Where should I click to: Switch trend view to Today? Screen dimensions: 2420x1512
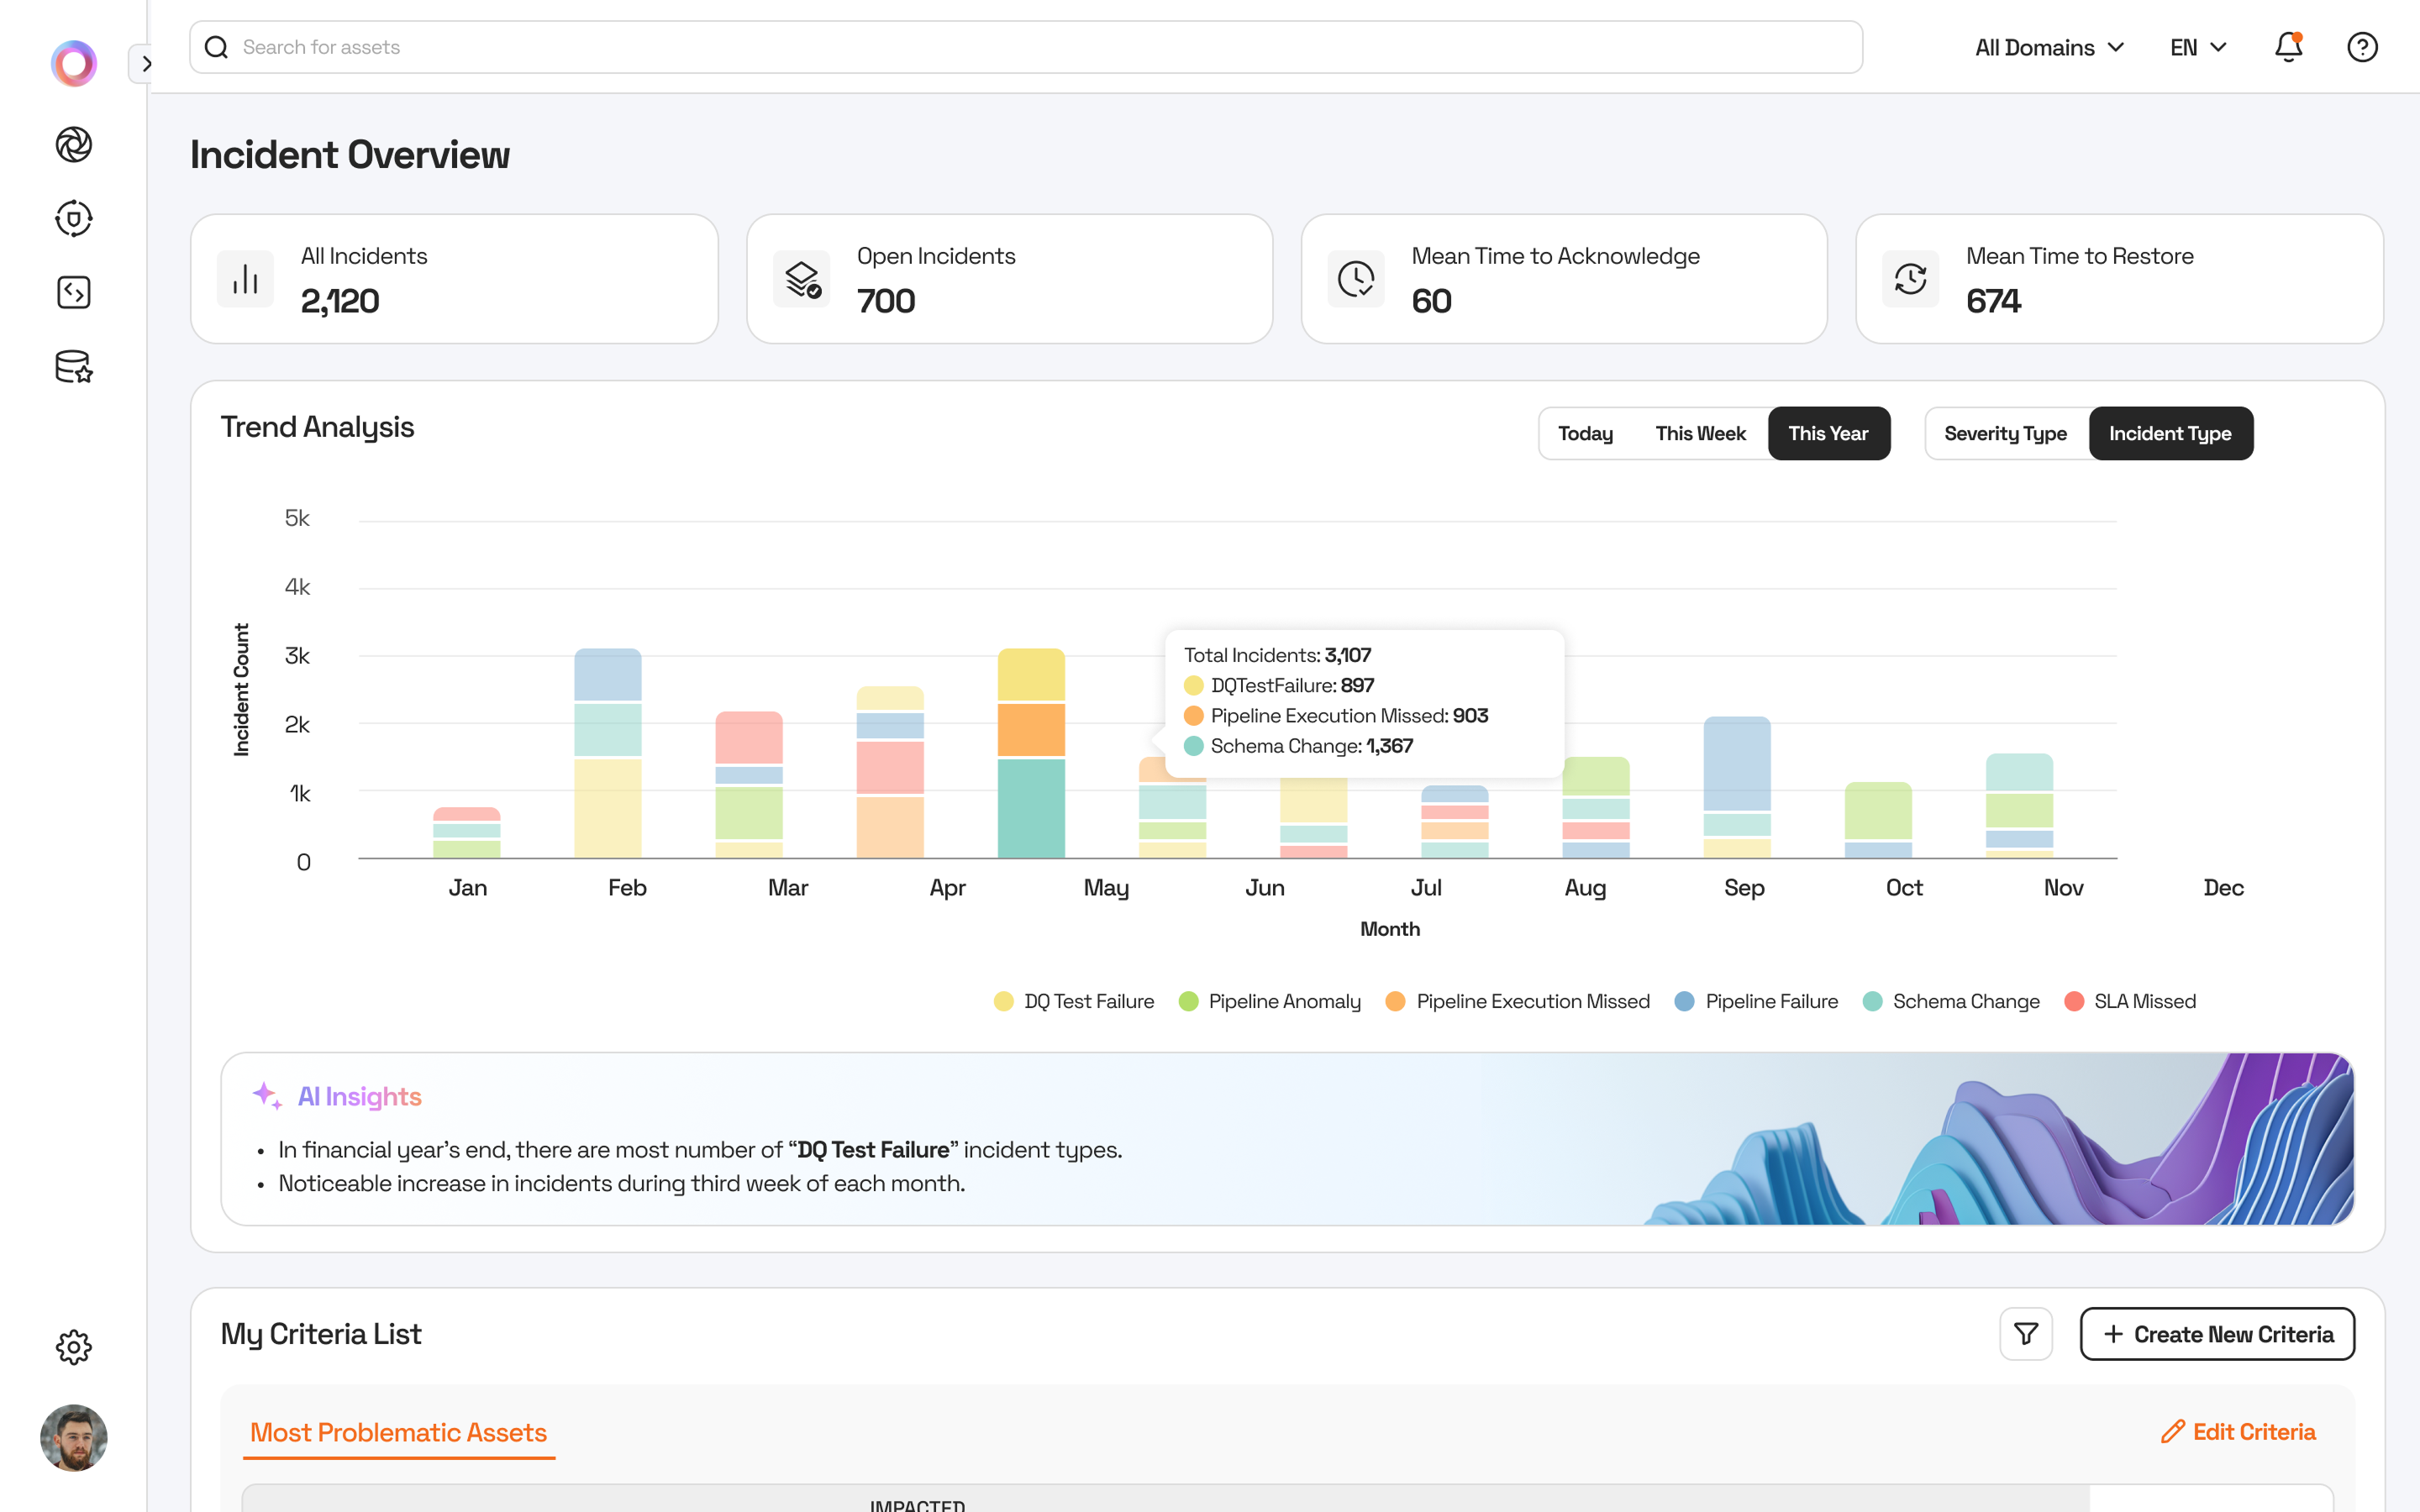(1585, 433)
